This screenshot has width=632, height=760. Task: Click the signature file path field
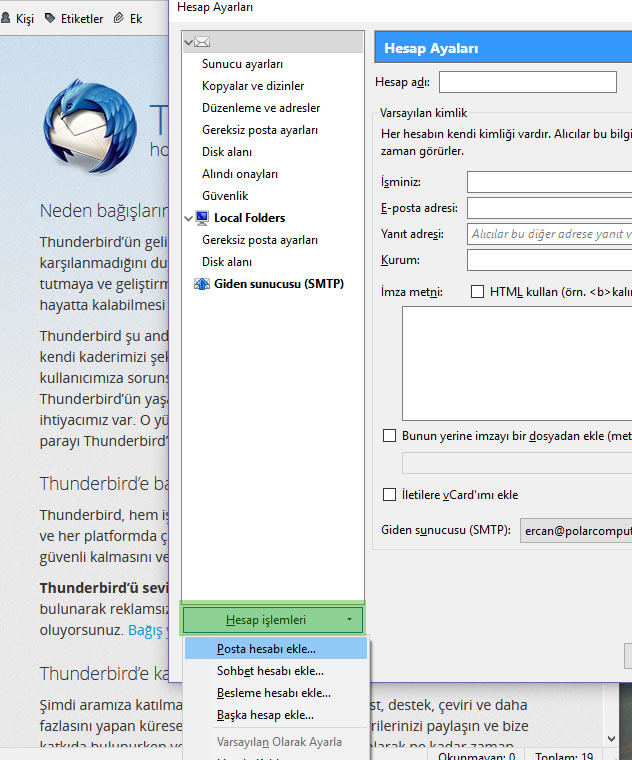(x=517, y=463)
